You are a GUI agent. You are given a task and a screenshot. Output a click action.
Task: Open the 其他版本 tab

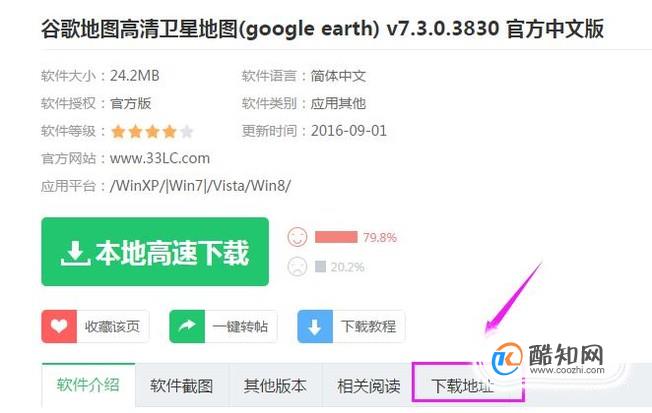(275, 386)
